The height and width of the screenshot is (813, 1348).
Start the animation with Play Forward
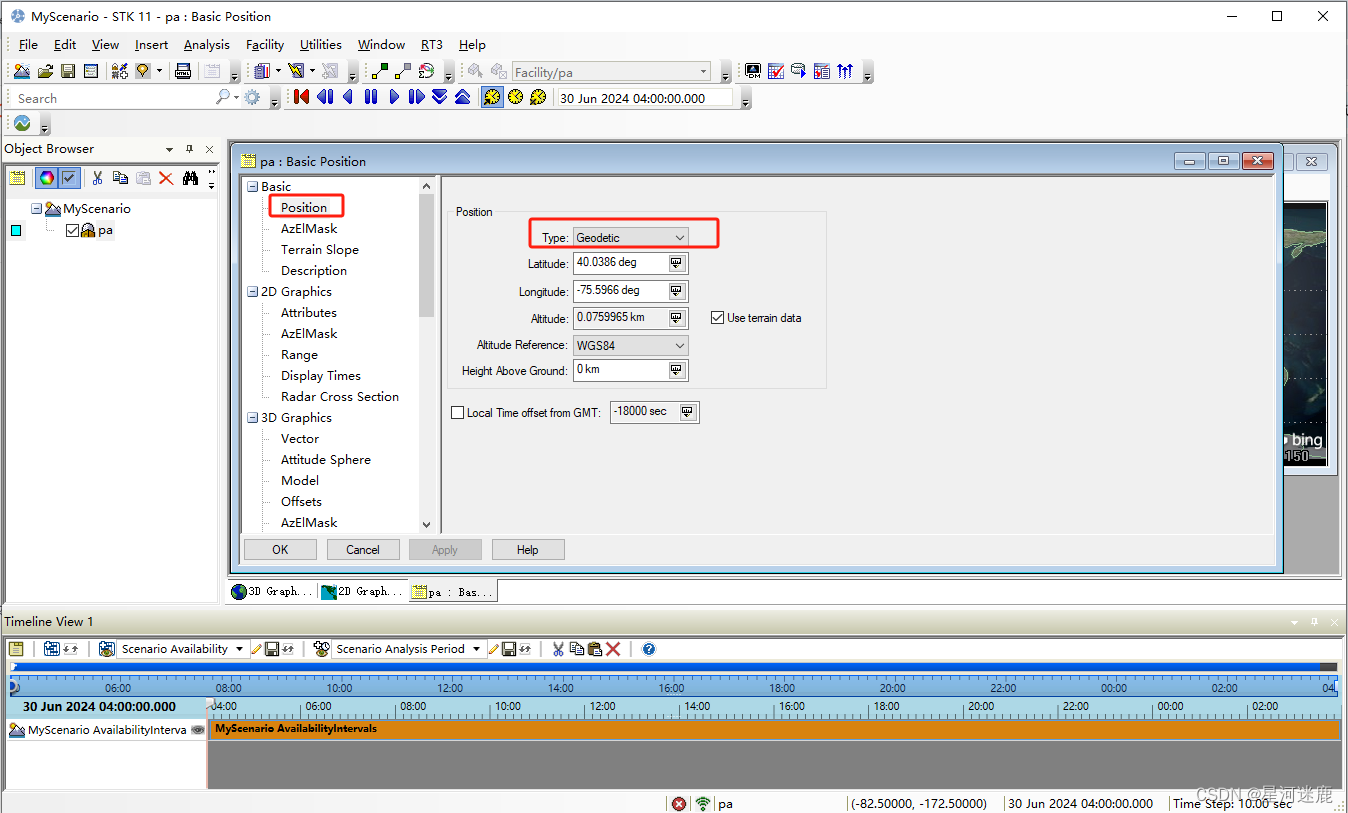tap(394, 97)
